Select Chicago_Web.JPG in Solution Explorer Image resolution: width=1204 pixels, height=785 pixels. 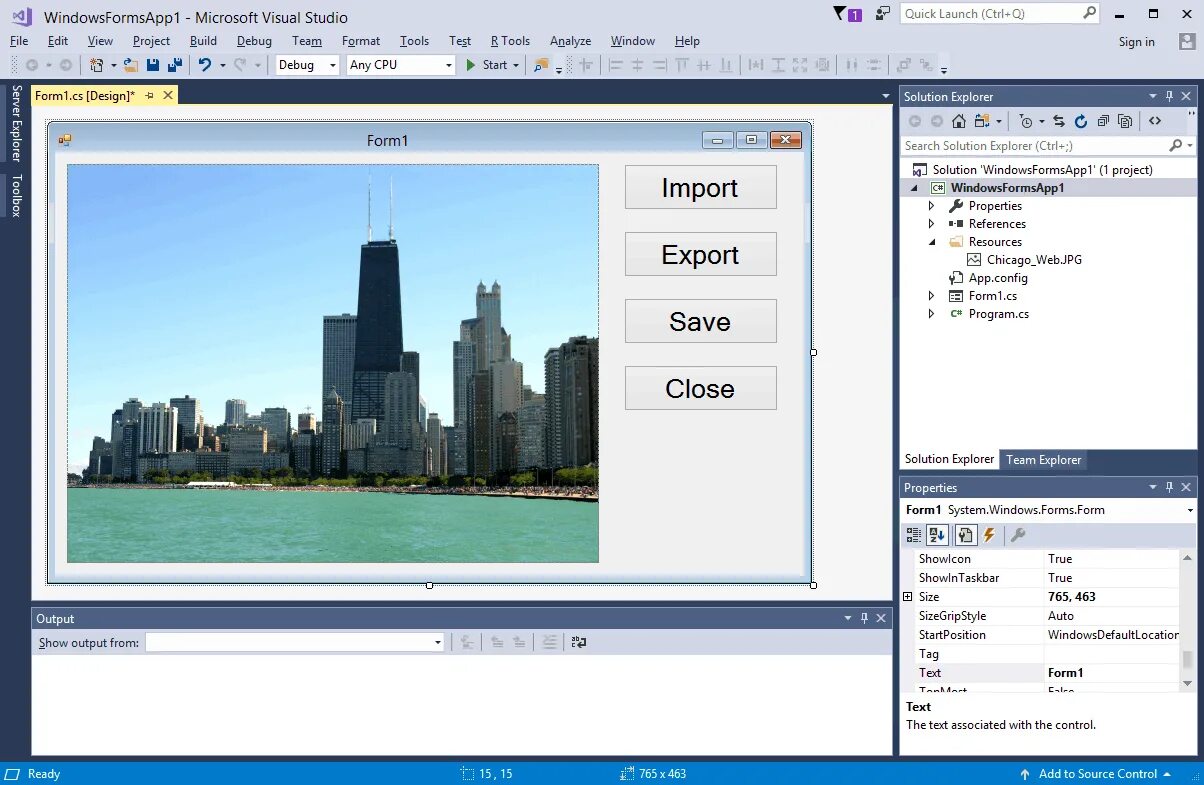tap(1034, 260)
